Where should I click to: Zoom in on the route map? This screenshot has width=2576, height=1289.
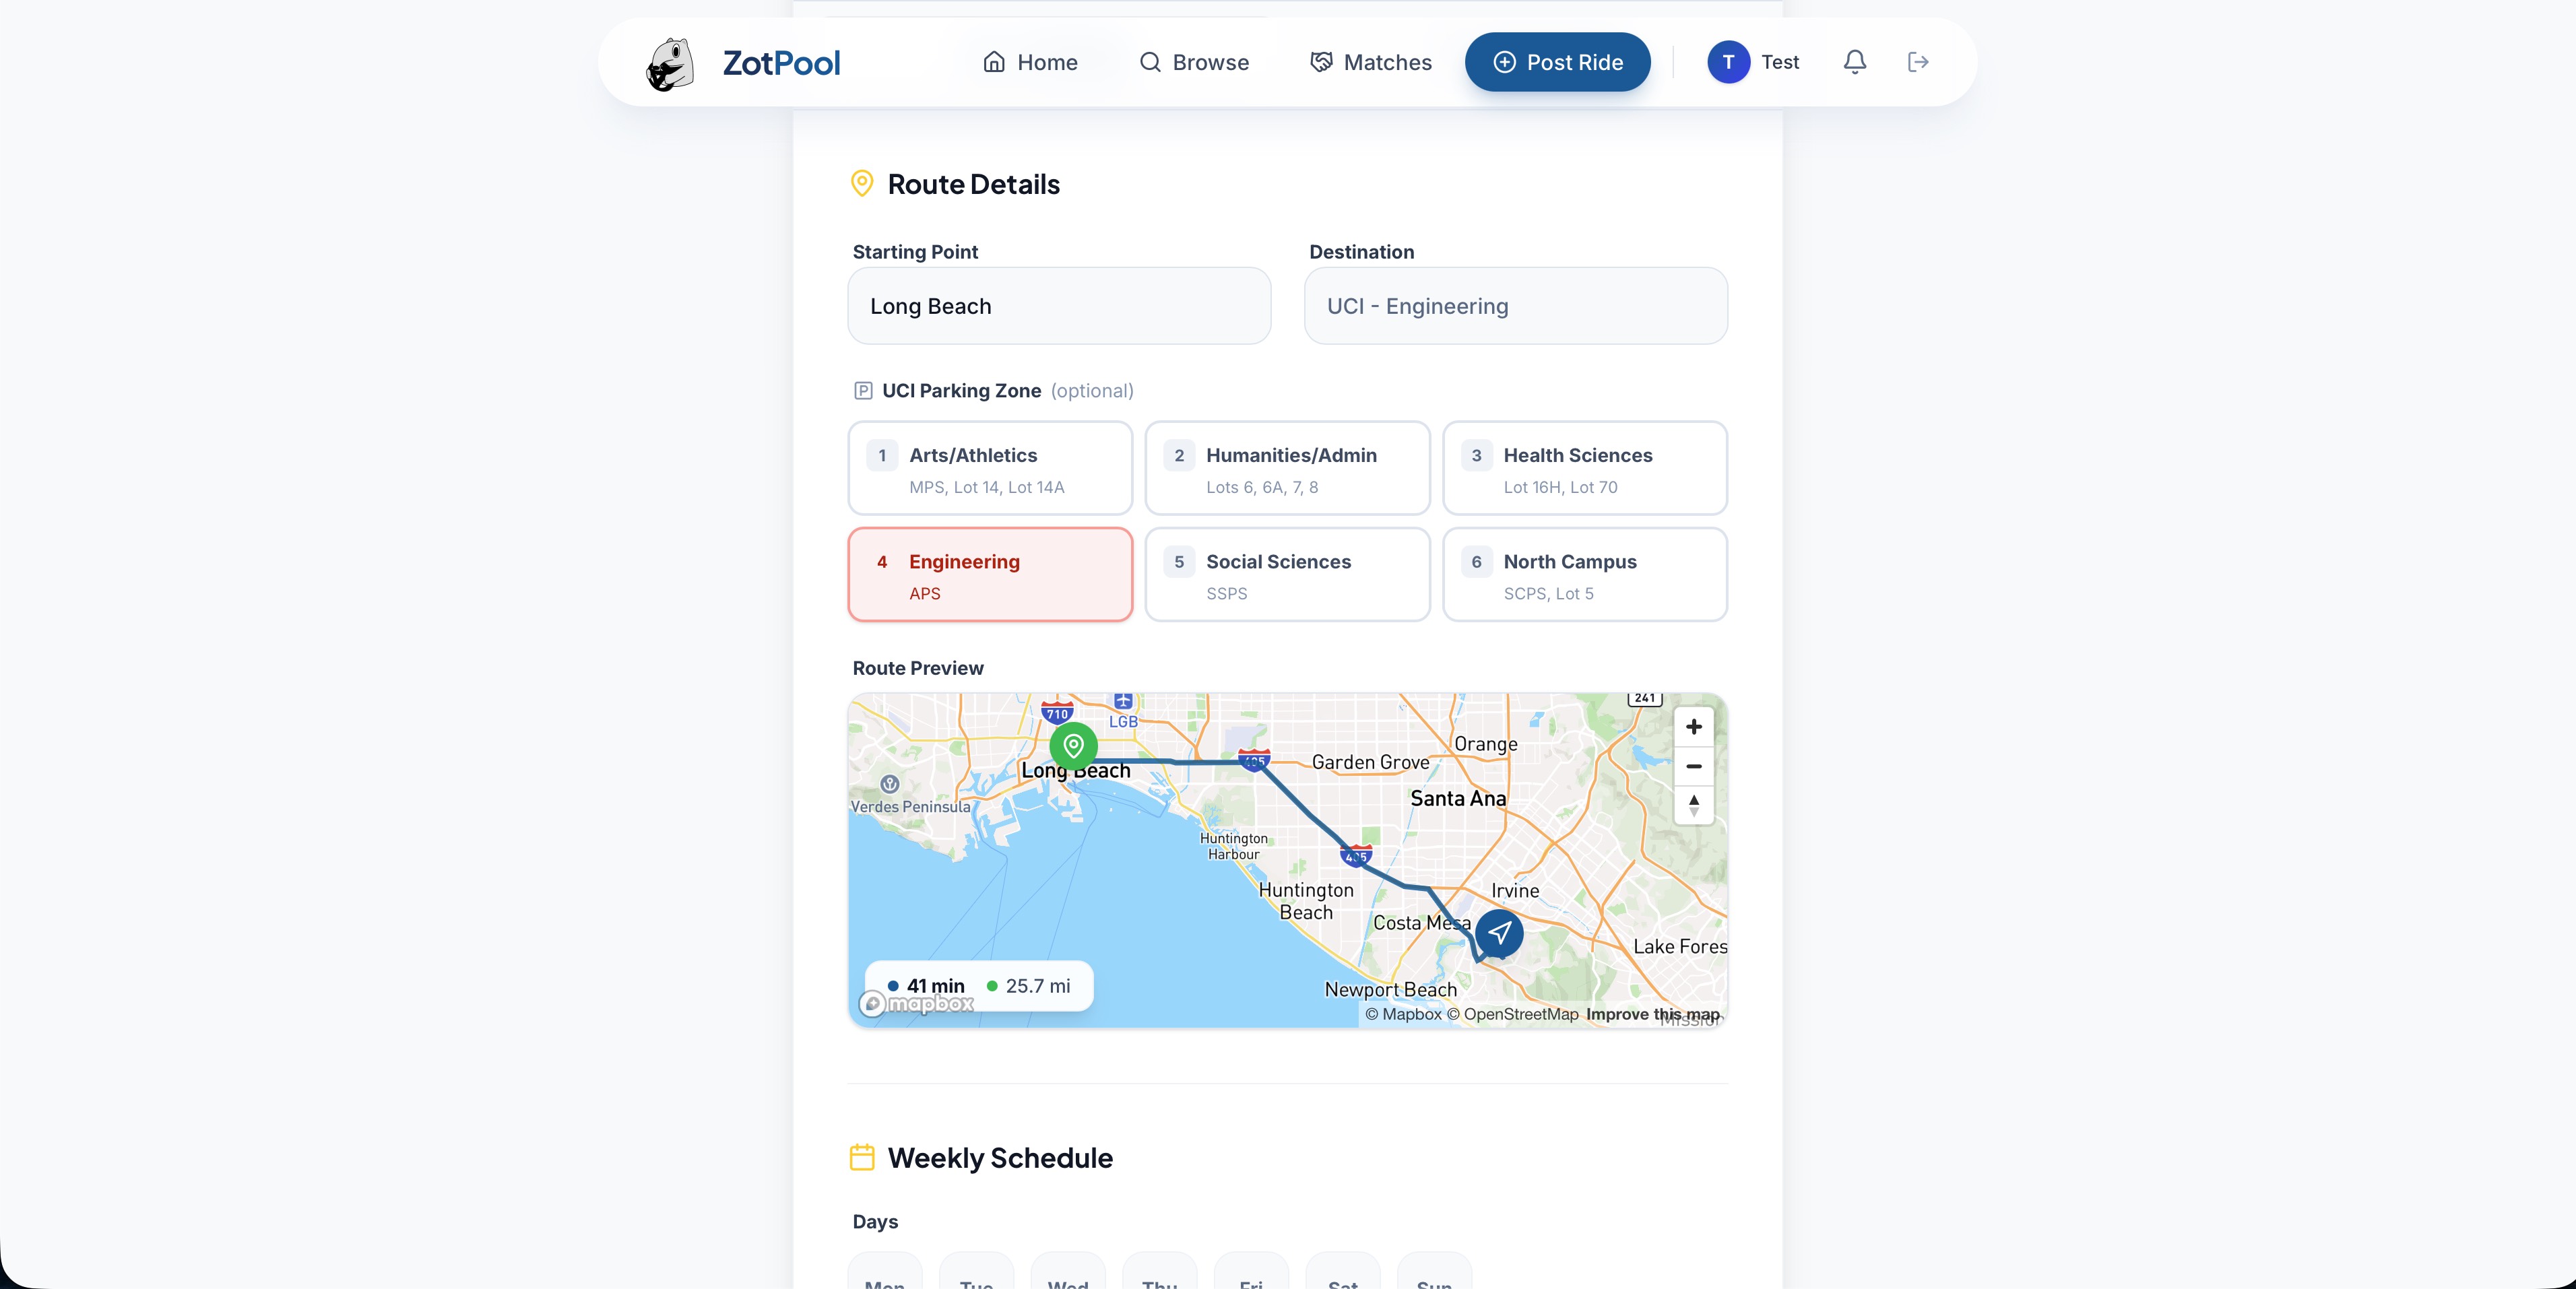tap(1693, 727)
